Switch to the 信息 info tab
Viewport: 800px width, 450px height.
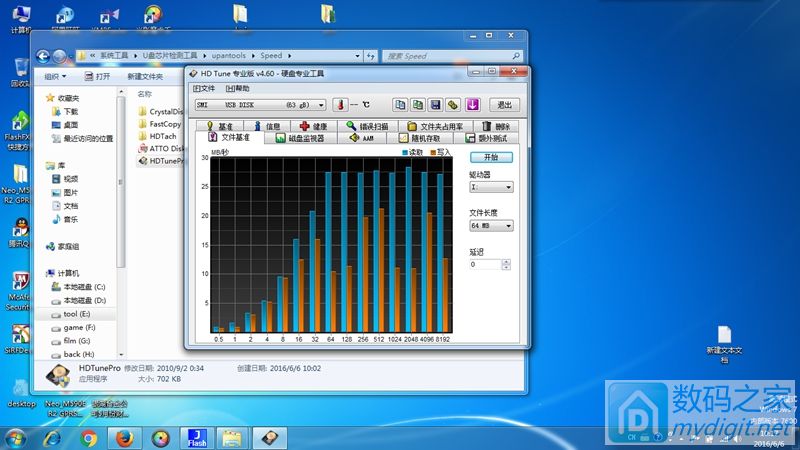click(x=267, y=126)
